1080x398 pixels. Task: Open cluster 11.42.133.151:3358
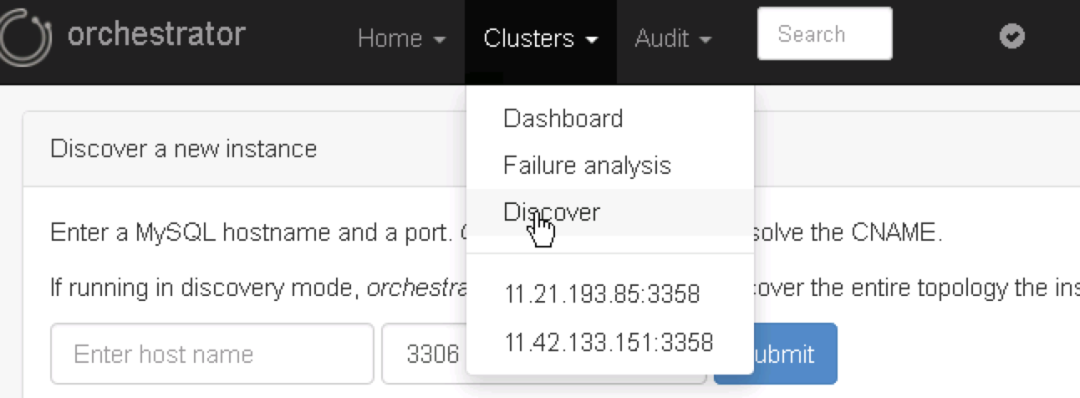pyautogui.click(x=610, y=342)
